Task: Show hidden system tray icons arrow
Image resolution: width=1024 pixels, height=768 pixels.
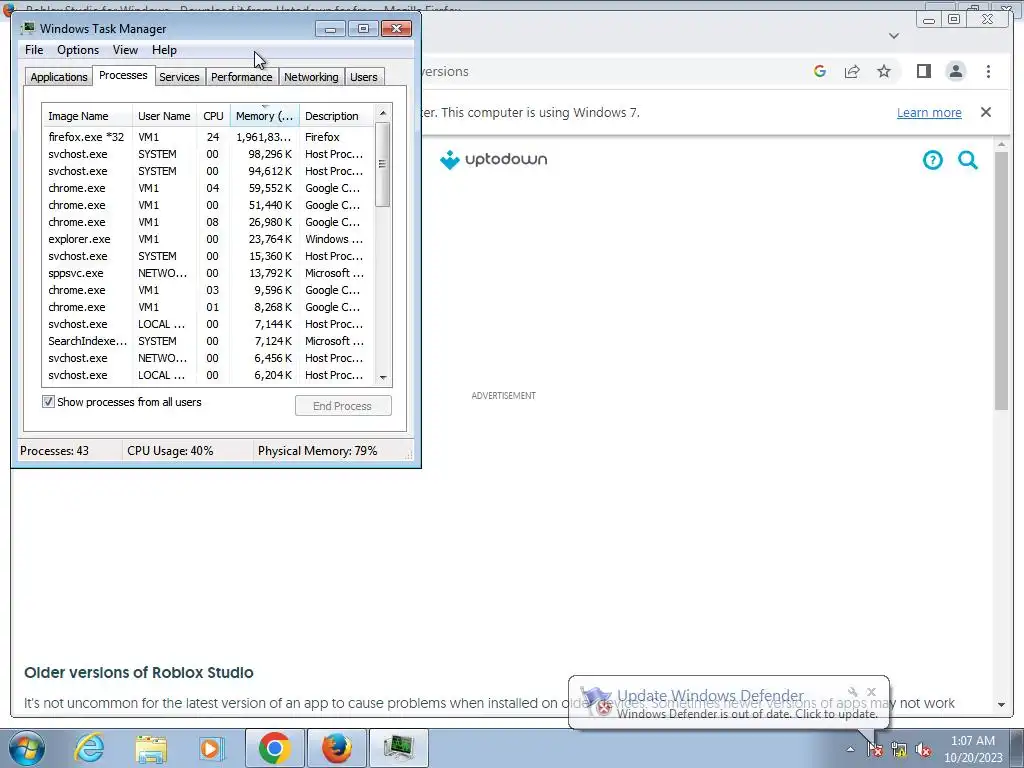Action: click(x=850, y=749)
